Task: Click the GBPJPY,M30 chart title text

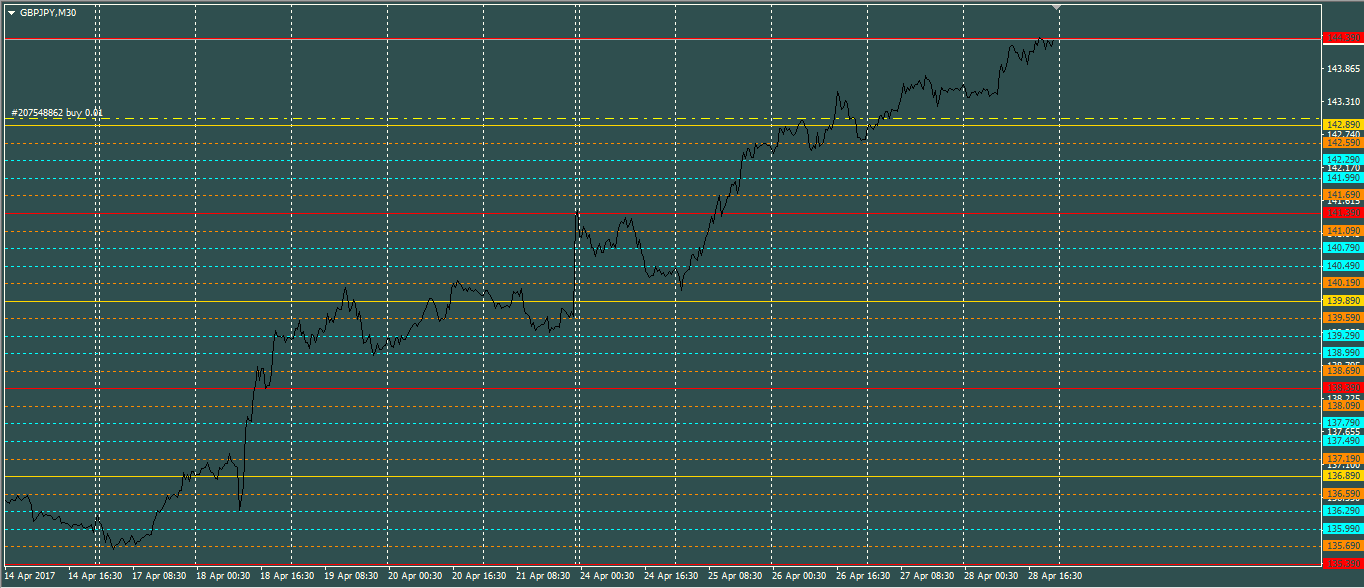Action: tap(47, 12)
